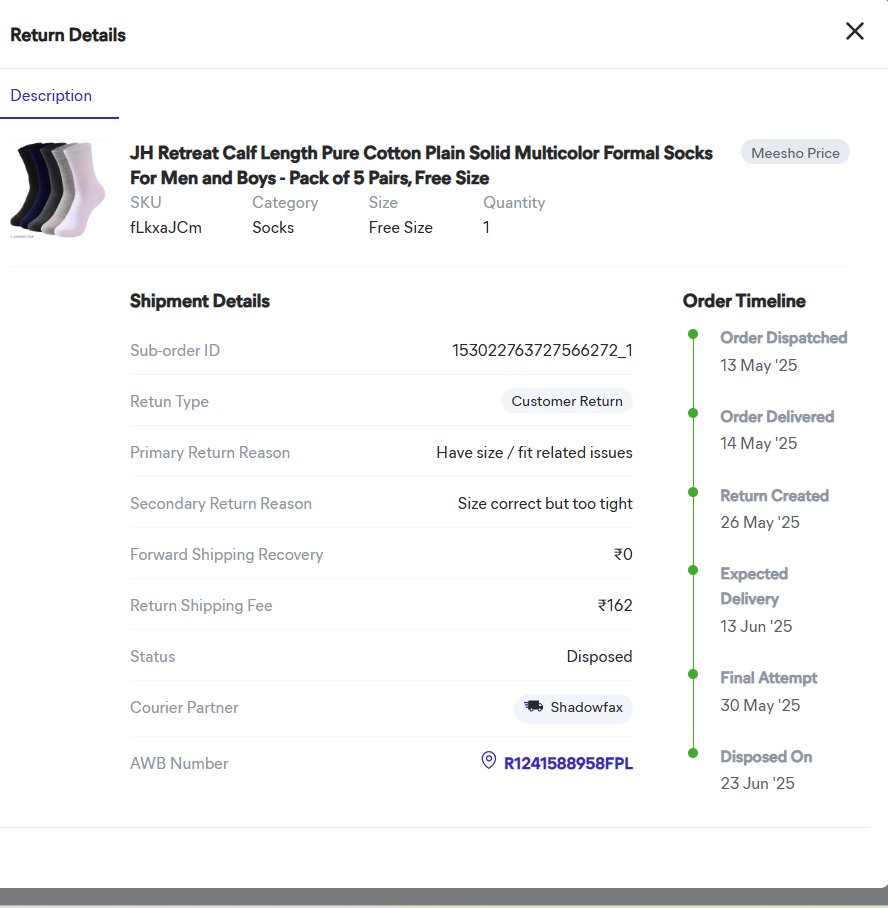
Task: Click the dispatched date 13 May '25
Action: pos(758,365)
